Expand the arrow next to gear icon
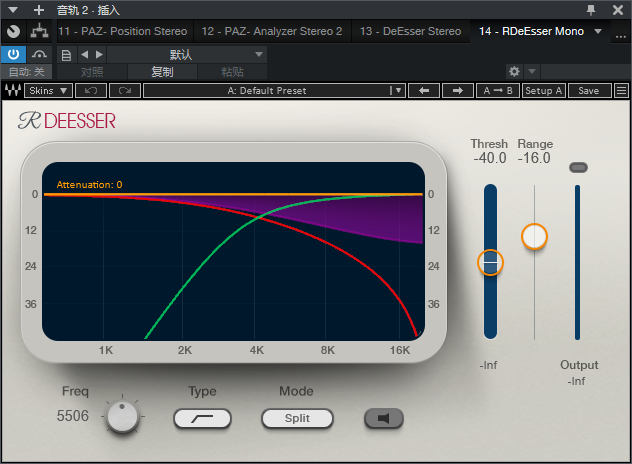 click(532, 72)
